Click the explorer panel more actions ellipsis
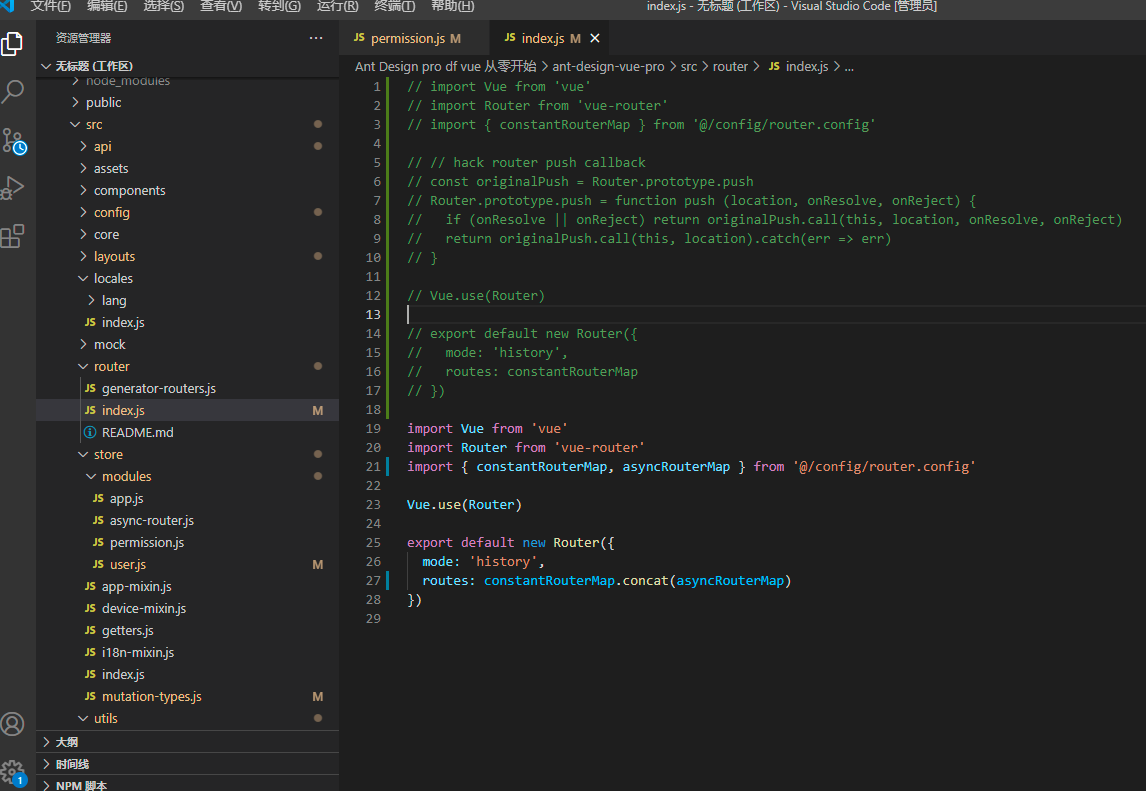 (x=316, y=38)
